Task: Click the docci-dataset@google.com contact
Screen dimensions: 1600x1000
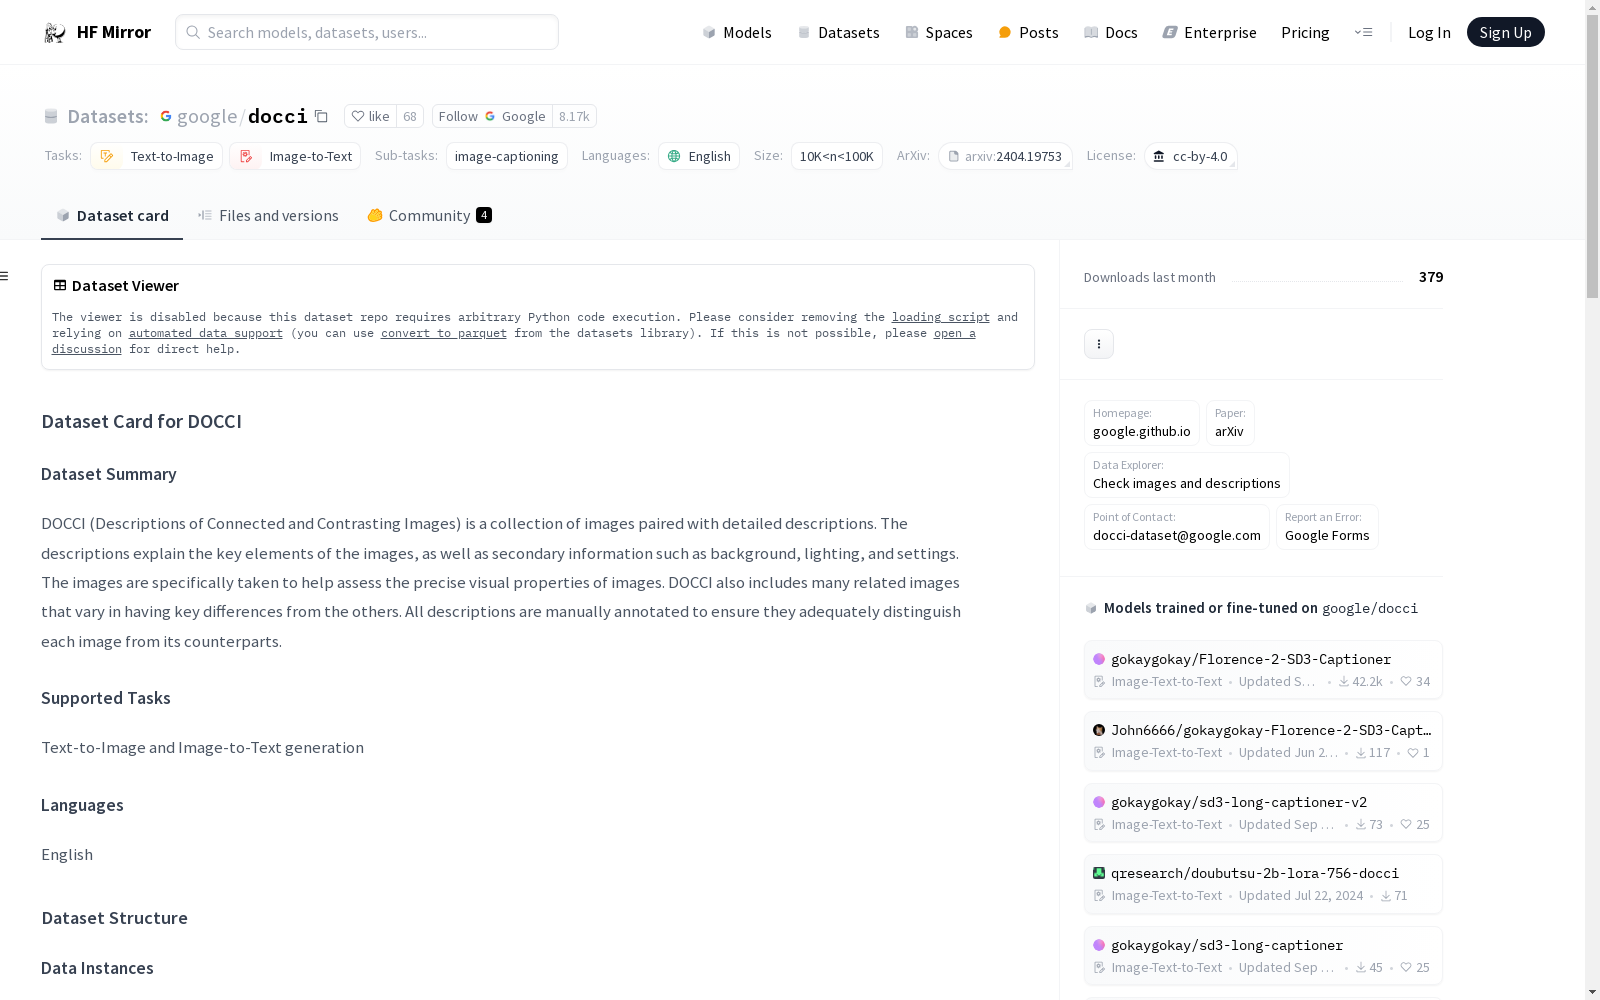Action: pyautogui.click(x=1176, y=527)
